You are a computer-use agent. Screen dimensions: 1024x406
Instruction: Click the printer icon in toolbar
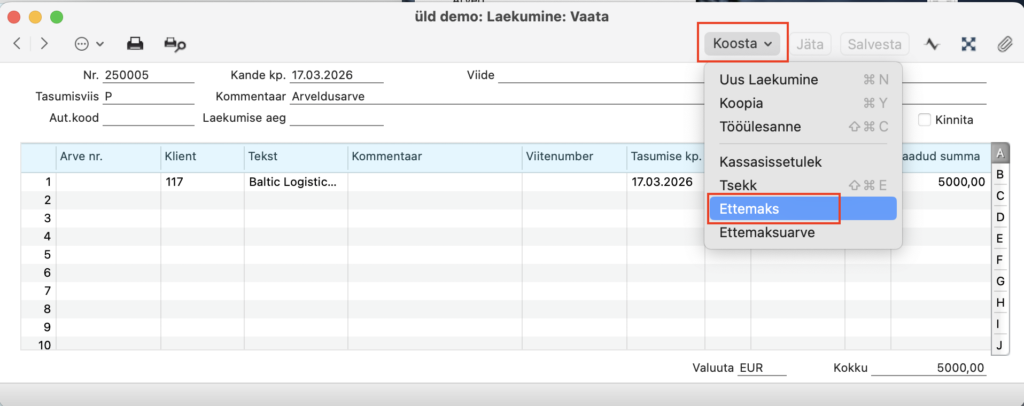tap(135, 44)
